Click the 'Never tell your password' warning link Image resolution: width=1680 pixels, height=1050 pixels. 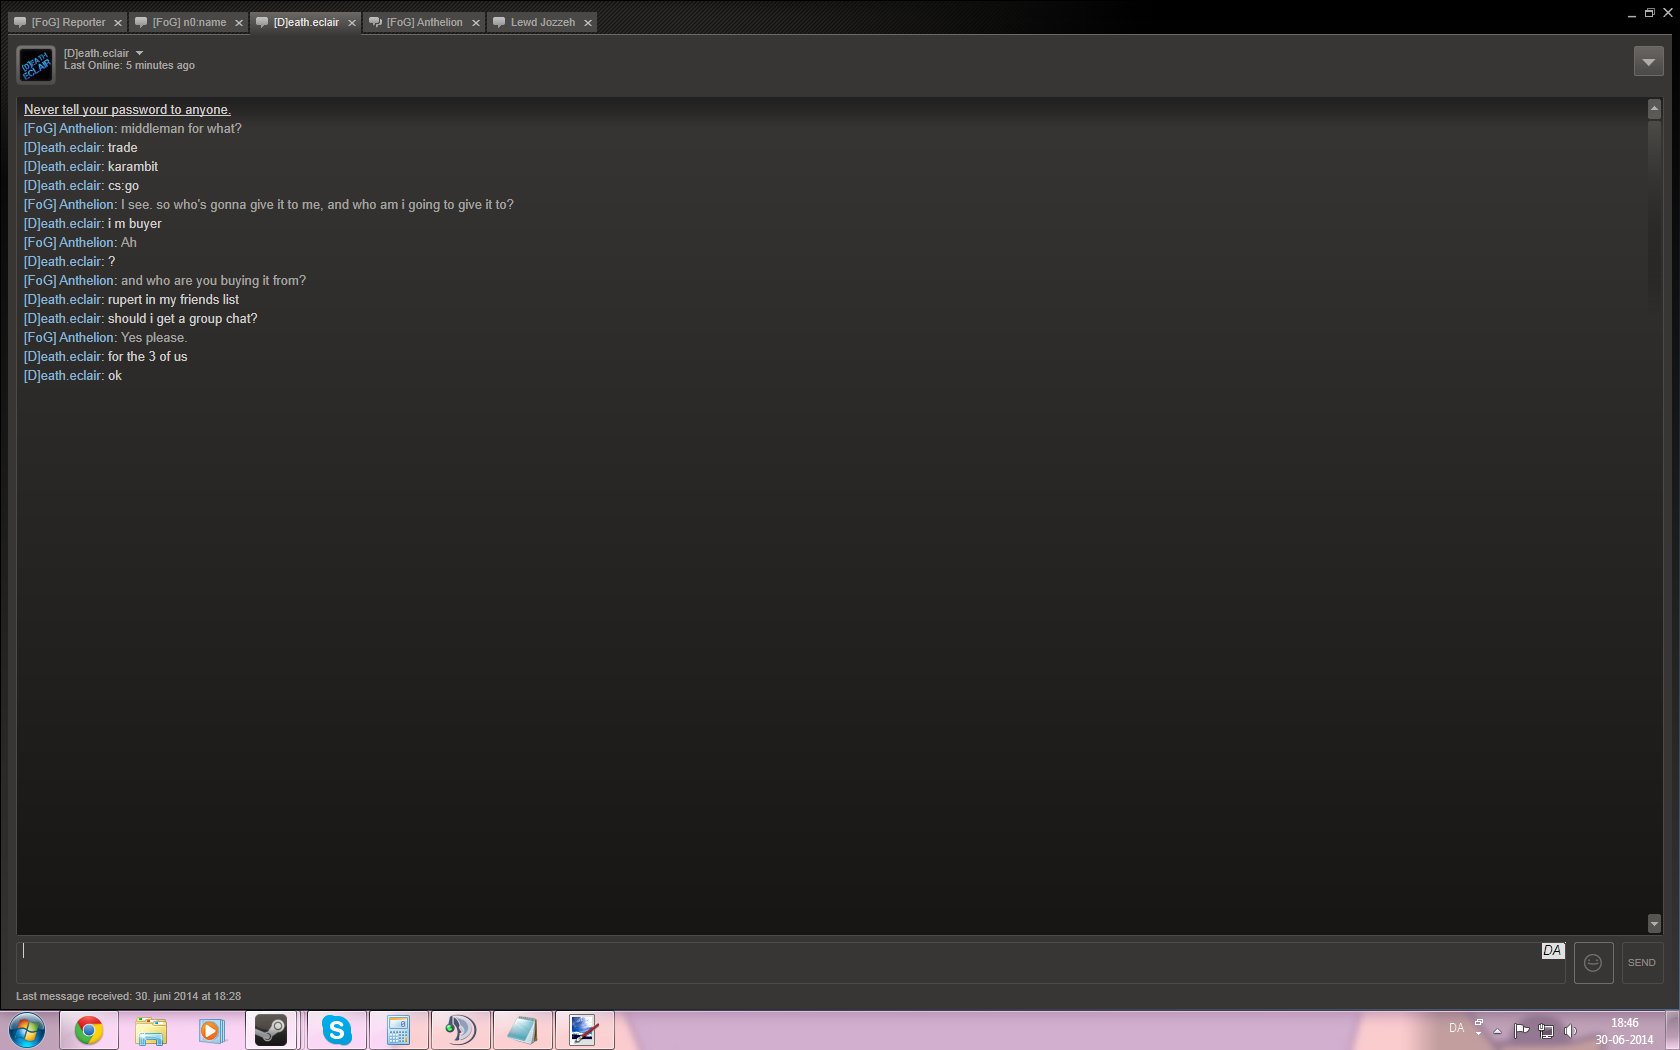[x=127, y=110]
